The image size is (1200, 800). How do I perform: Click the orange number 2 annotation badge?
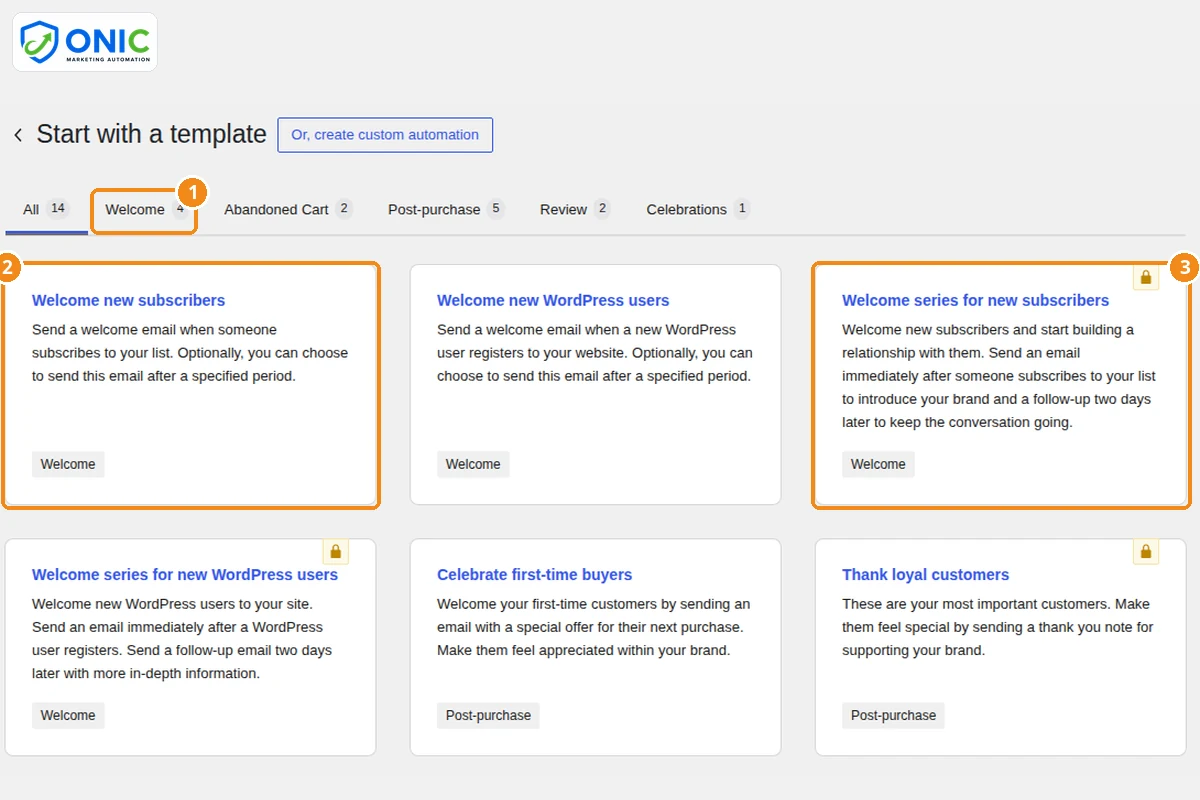[x=8, y=267]
